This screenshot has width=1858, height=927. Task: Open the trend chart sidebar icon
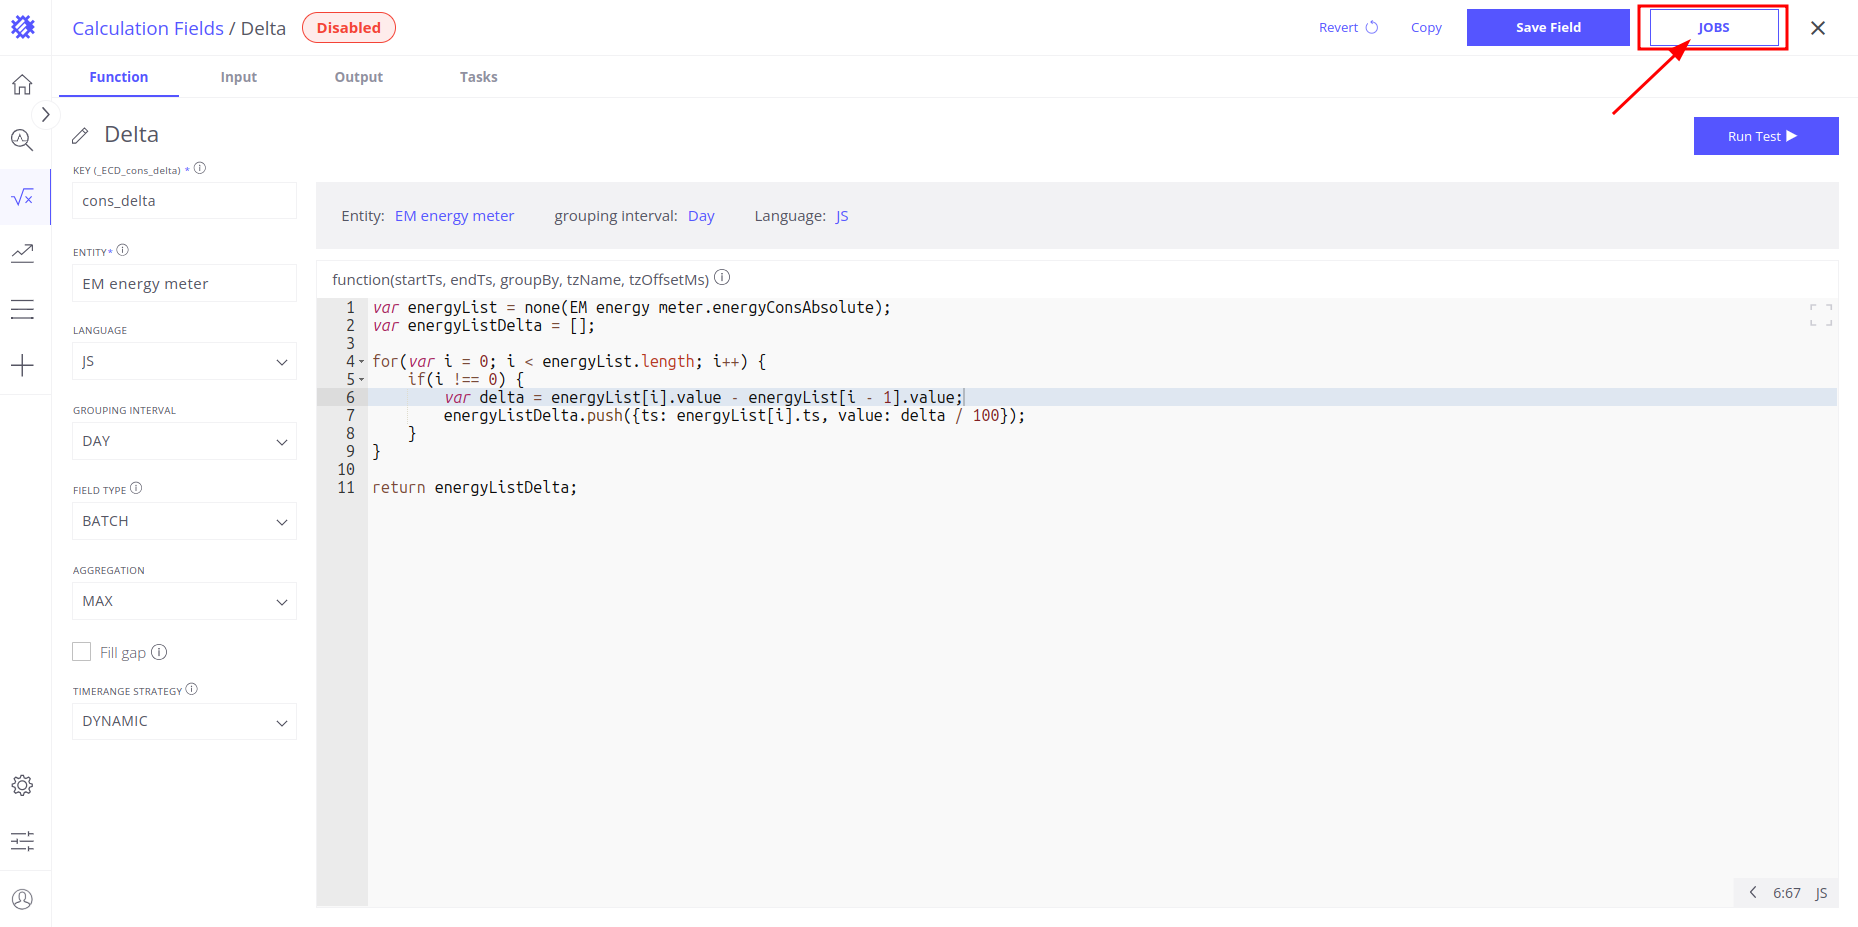click(x=22, y=253)
